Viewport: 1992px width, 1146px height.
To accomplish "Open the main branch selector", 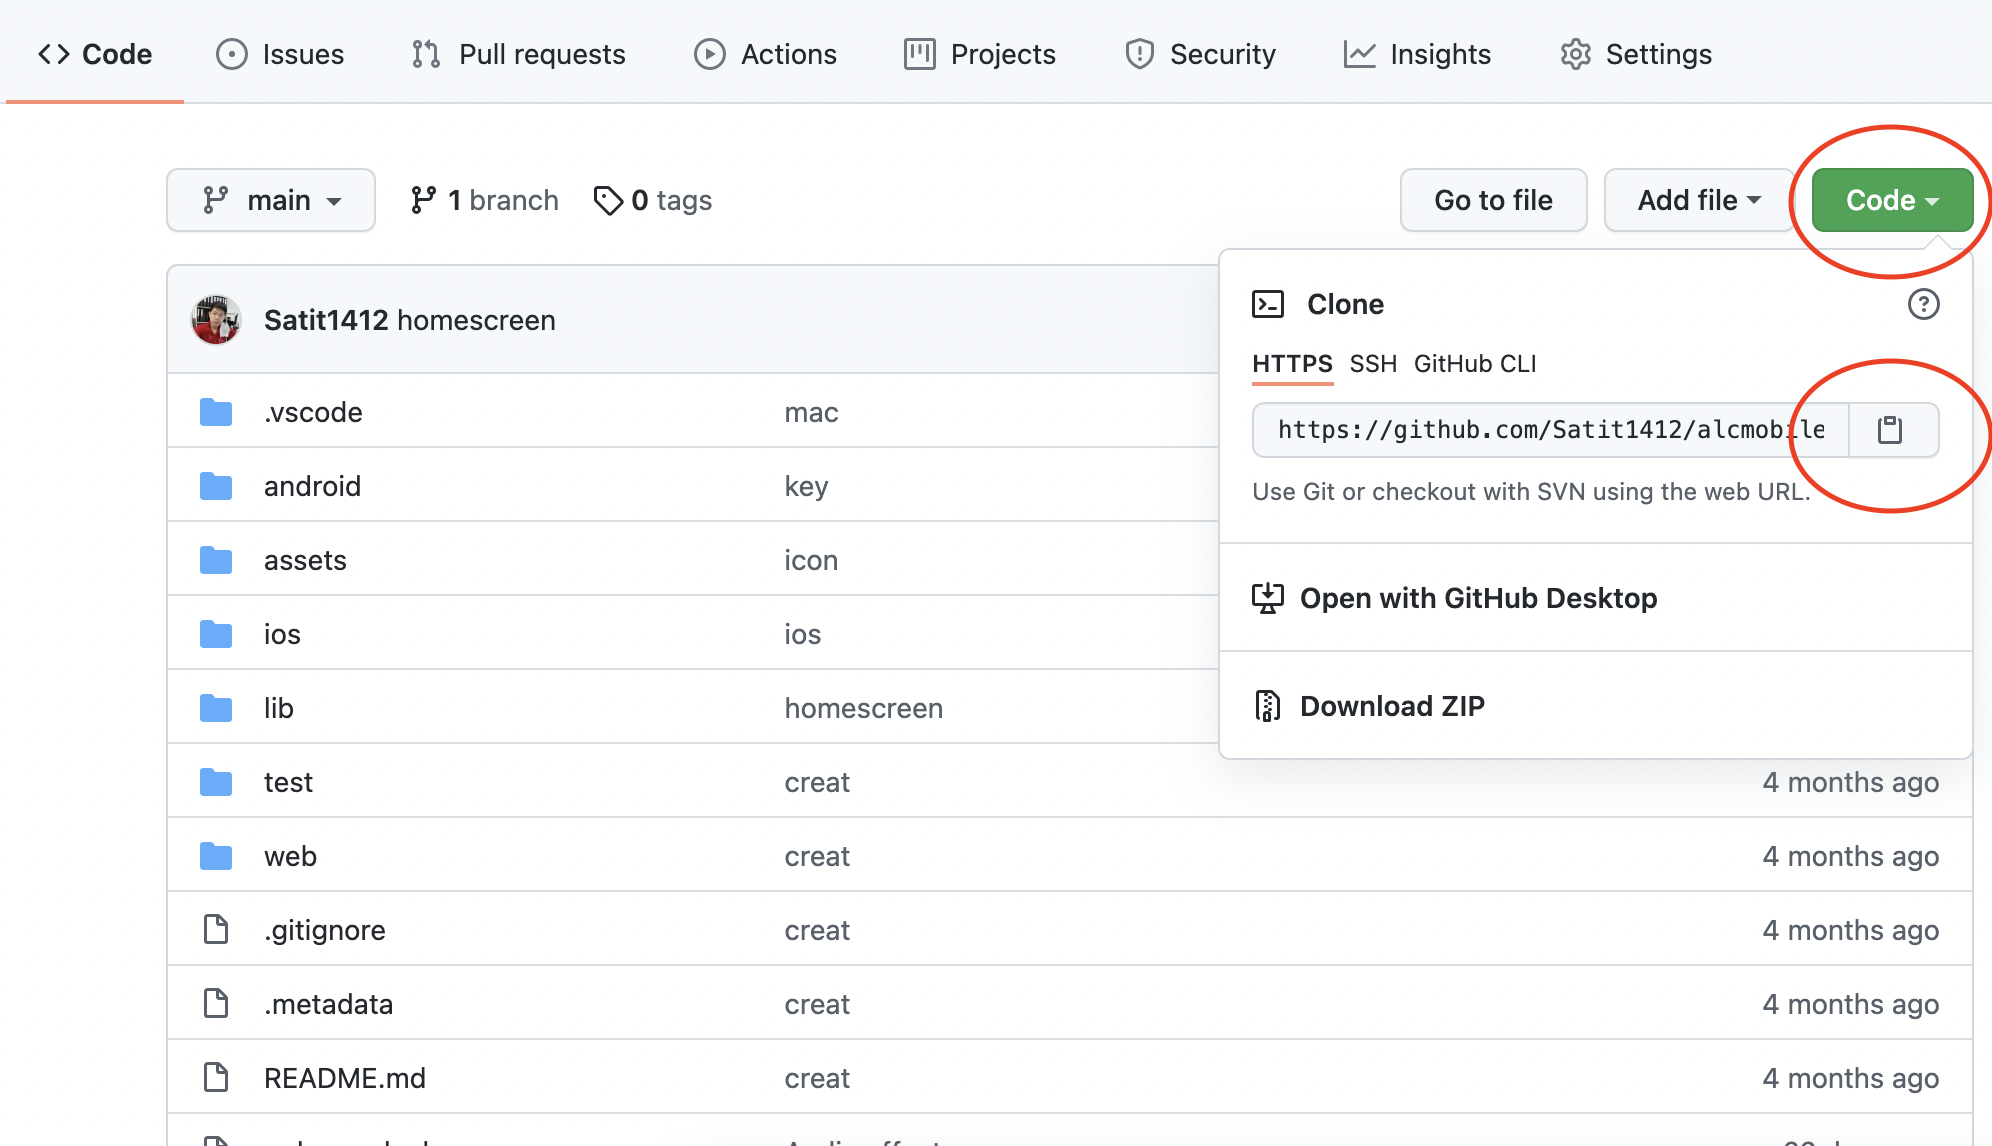I will click(x=270, y=200).
